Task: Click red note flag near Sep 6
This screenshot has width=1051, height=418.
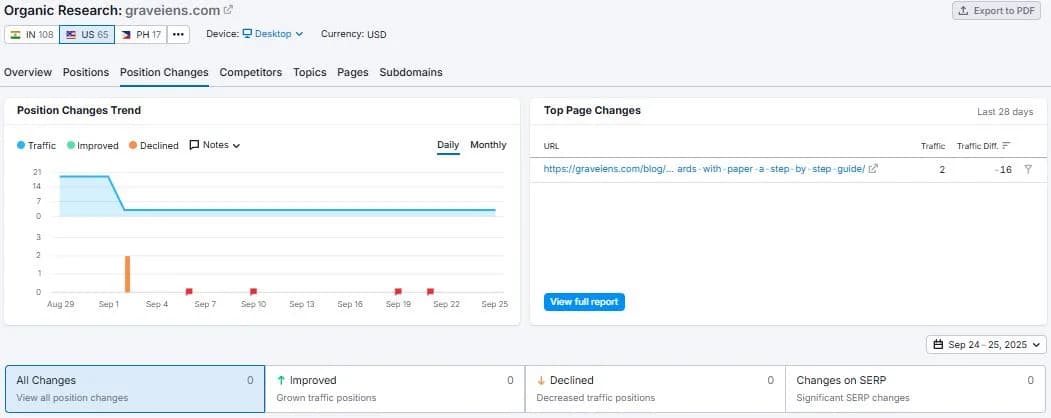Action: [189, 291]
